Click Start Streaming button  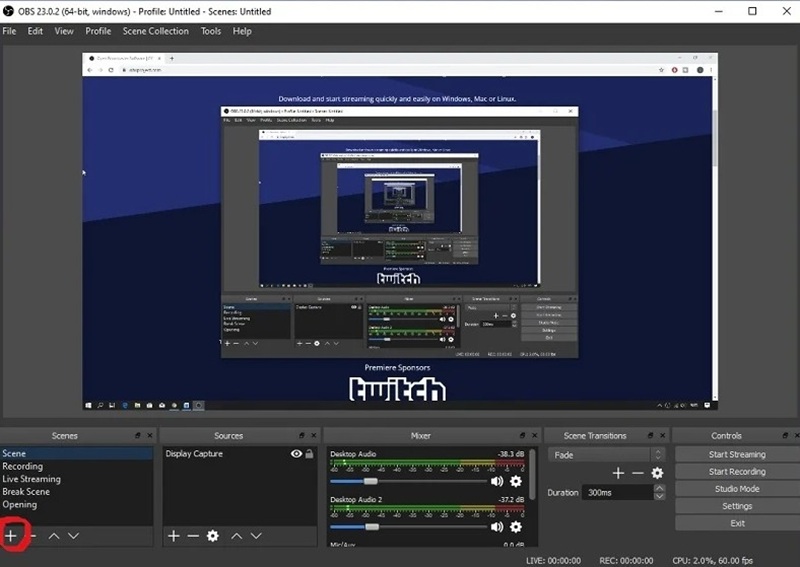pos(737,454)
